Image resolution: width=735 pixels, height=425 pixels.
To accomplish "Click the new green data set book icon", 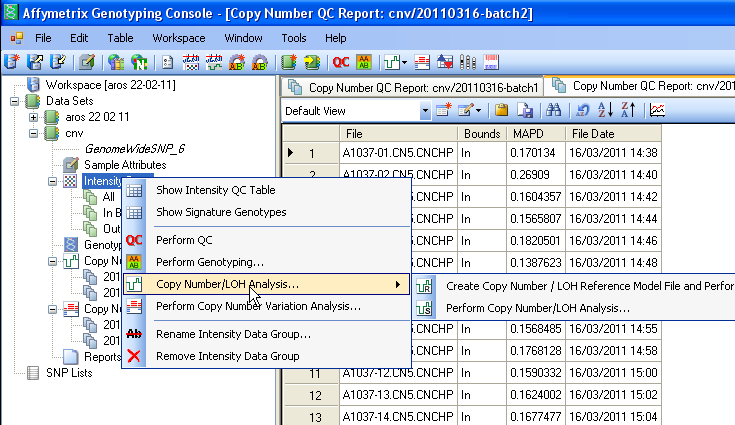I will (x=289, y=62).
